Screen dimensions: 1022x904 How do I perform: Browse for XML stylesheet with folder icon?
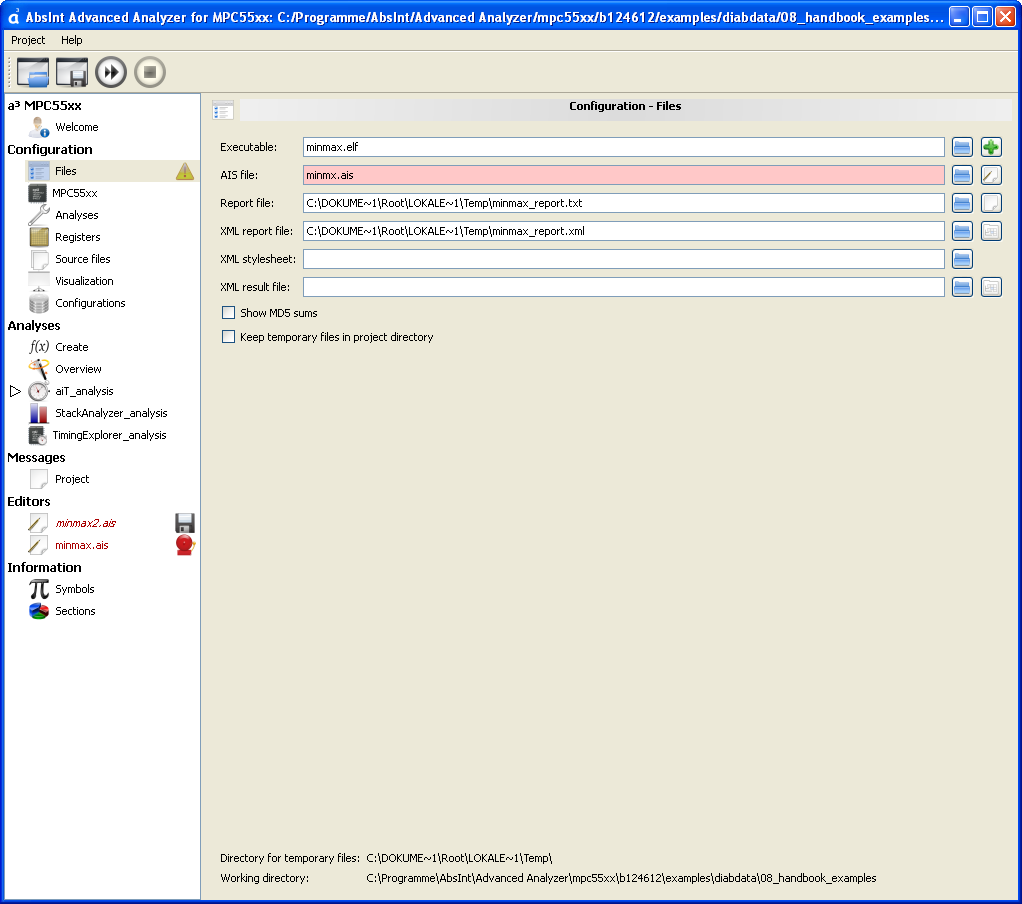tap(962, 259)
